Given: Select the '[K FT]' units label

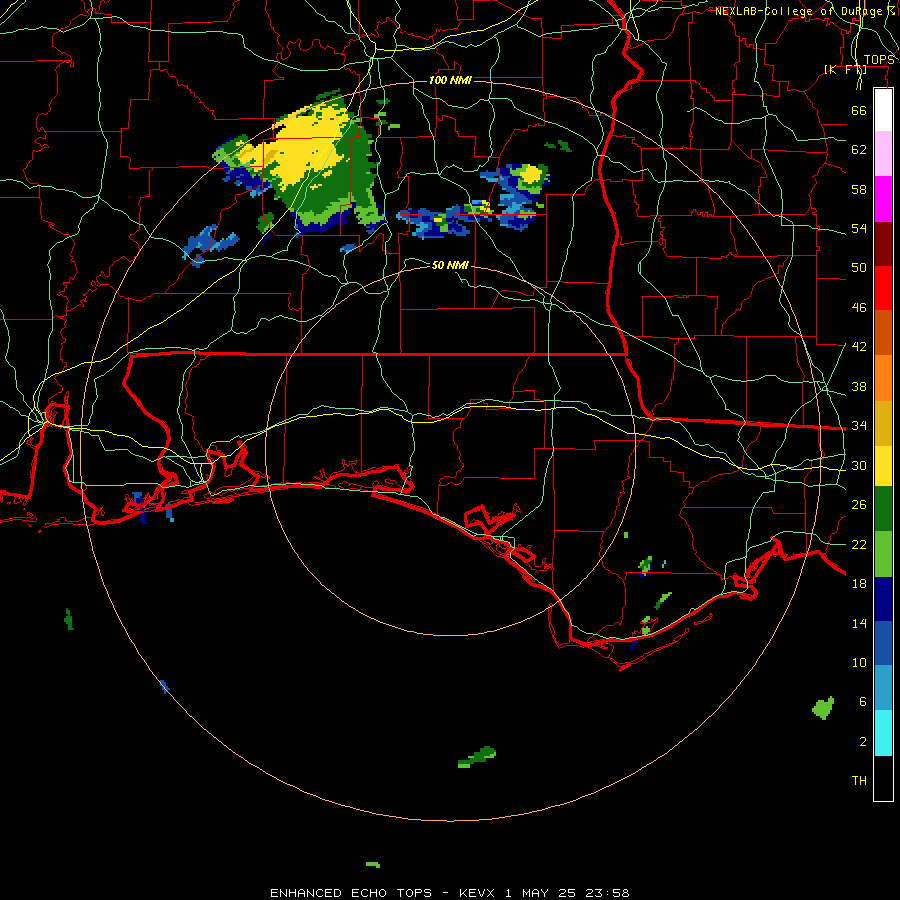Looking at the screenshot, I should [845, 70].
